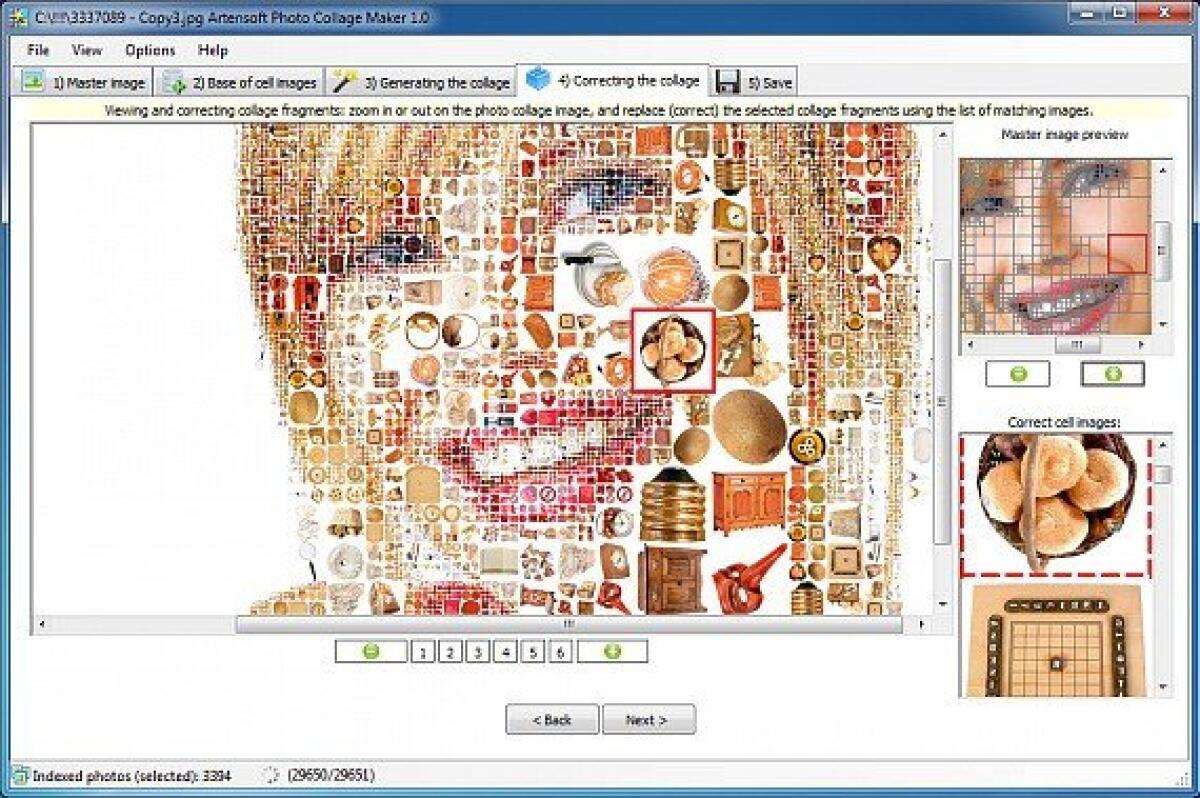Switch to the Master image tab
Screen dimensions: 1200x798
point(94,83)
